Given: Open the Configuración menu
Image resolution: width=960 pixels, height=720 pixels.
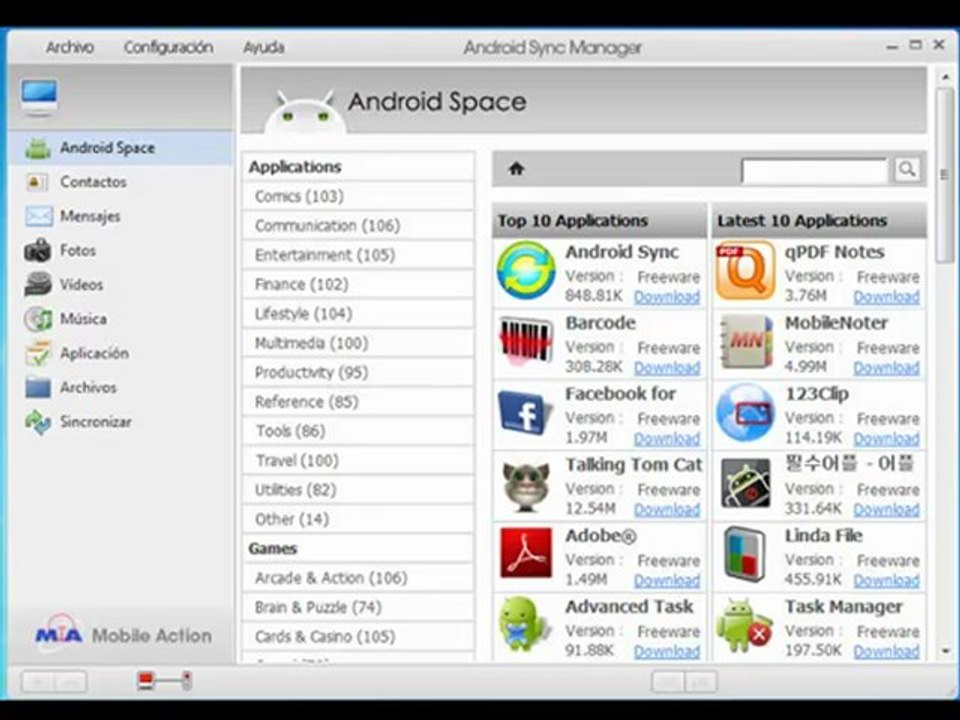Looking at the screenshot, I should click(x=168, y=47).
